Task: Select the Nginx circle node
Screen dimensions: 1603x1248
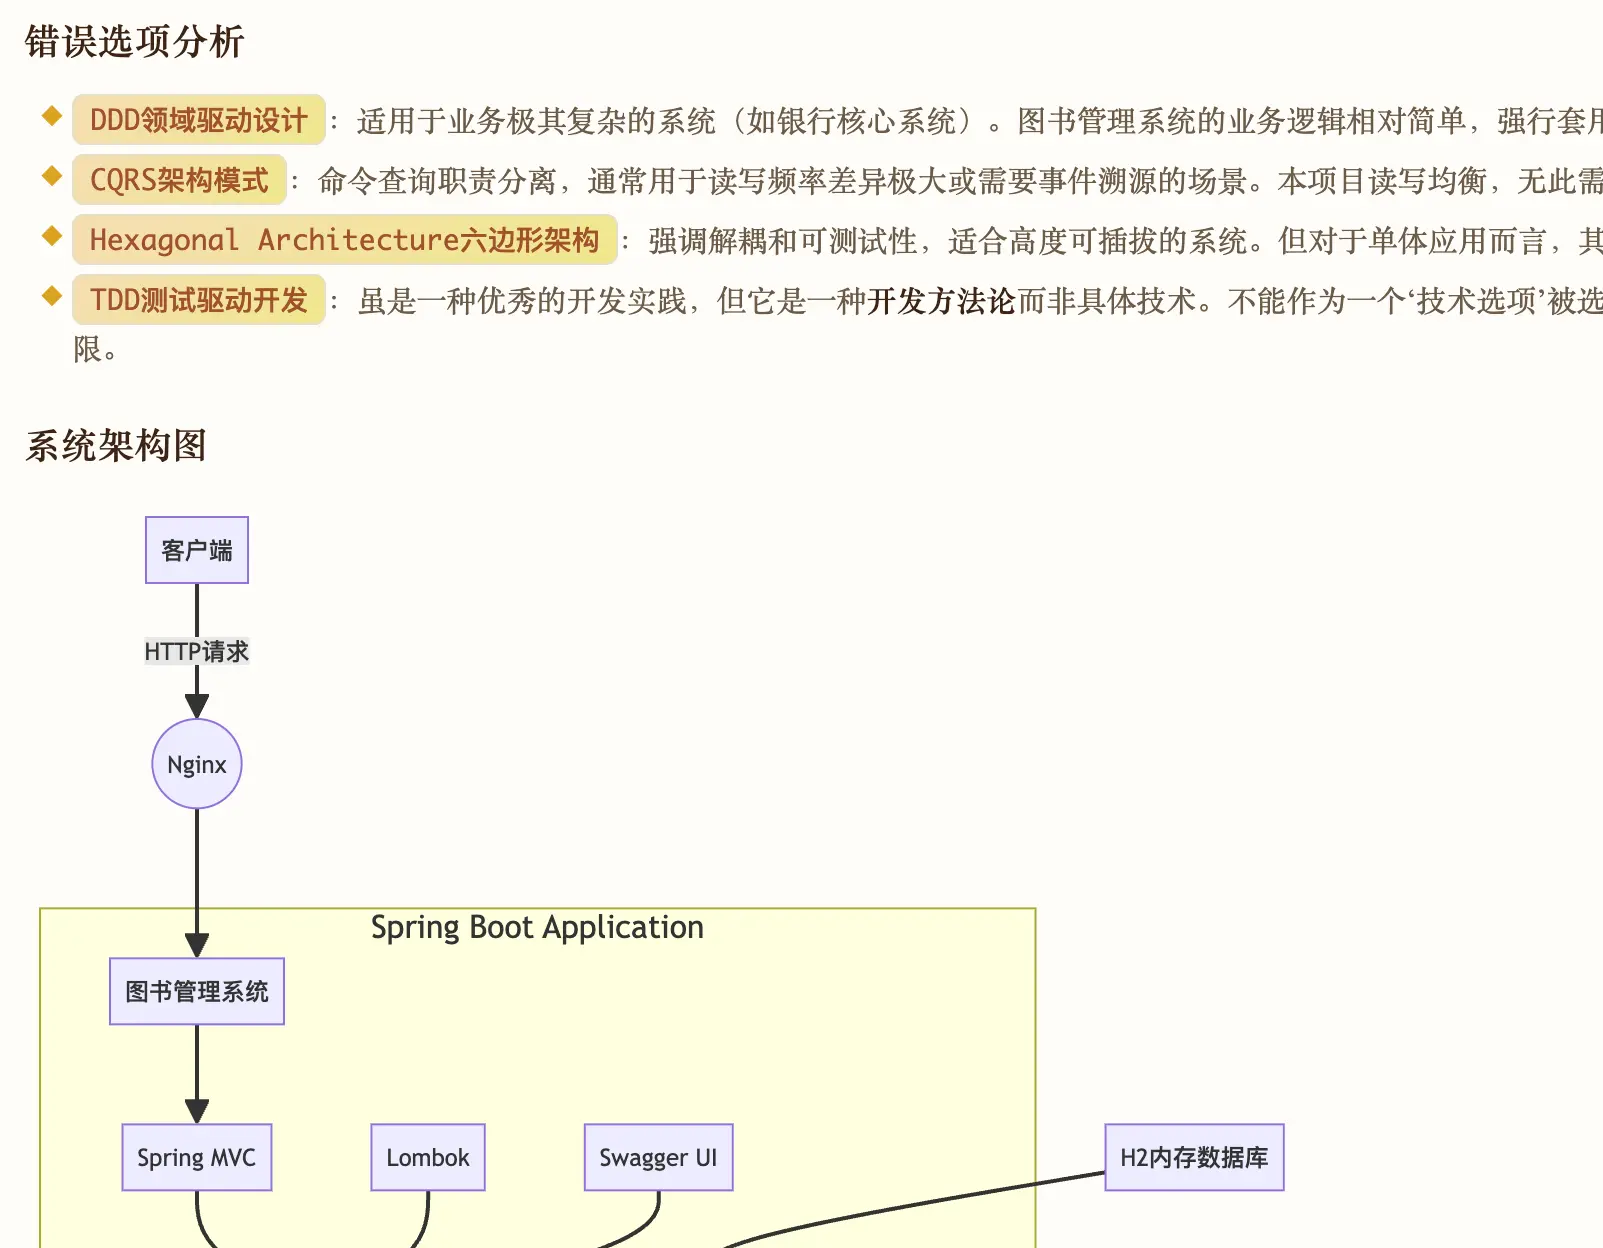Action: point(196,764)
